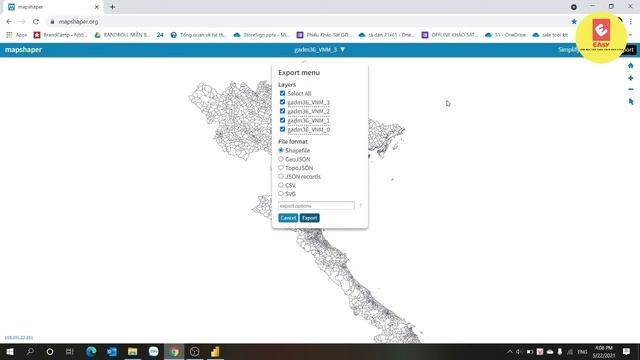Open the S1 - OneDrive bookmark
This screenshot has height=360, width=640.
click(x=505, y=35)
